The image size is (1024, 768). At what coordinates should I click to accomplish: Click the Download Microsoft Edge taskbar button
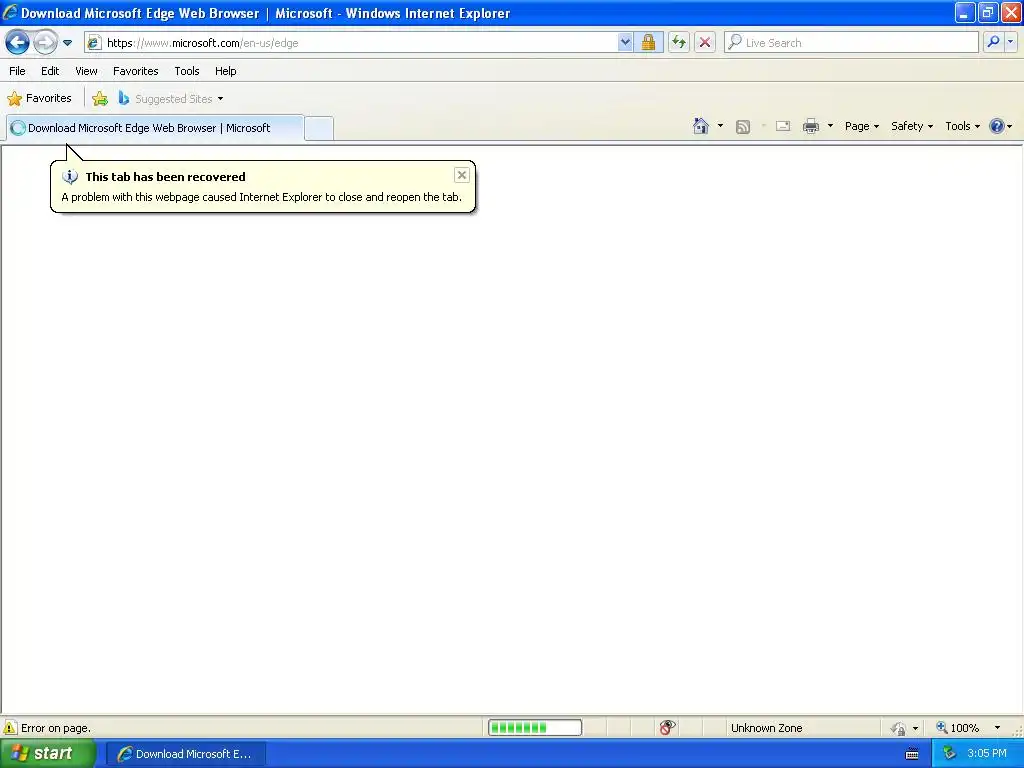(185, 754)
